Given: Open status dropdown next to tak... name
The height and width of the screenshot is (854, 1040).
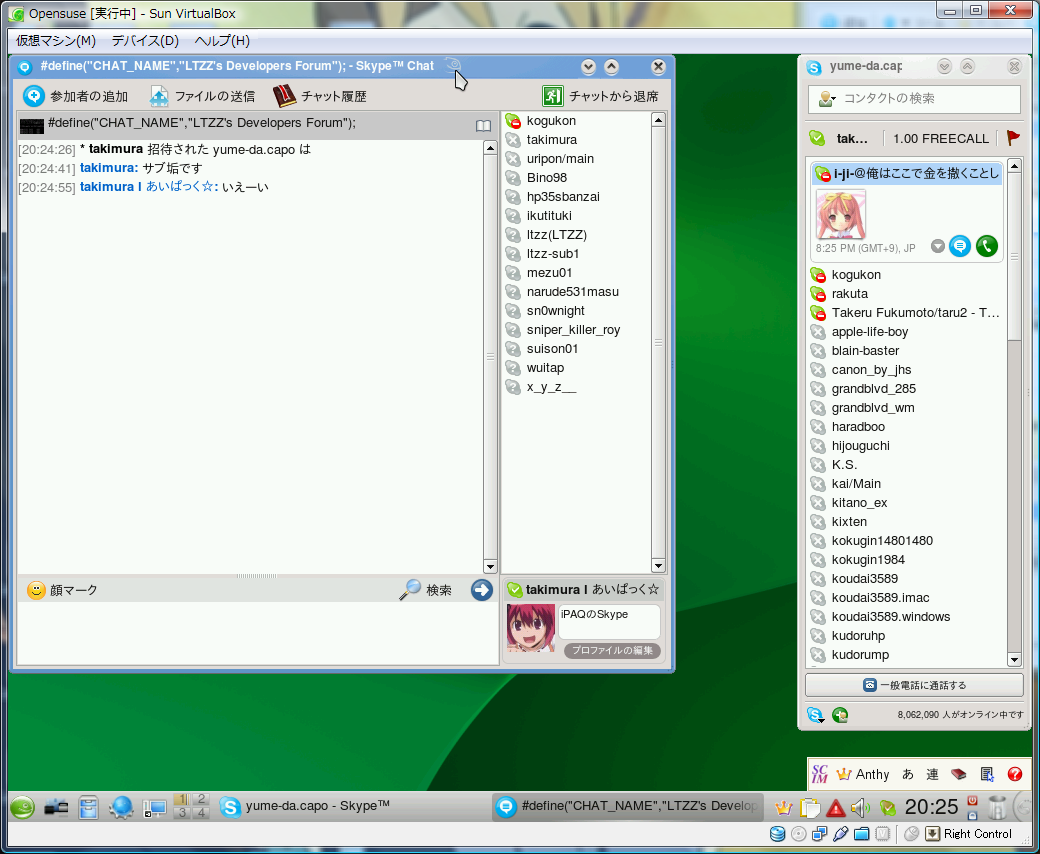Looking at the screenshot, I should 817,138.
